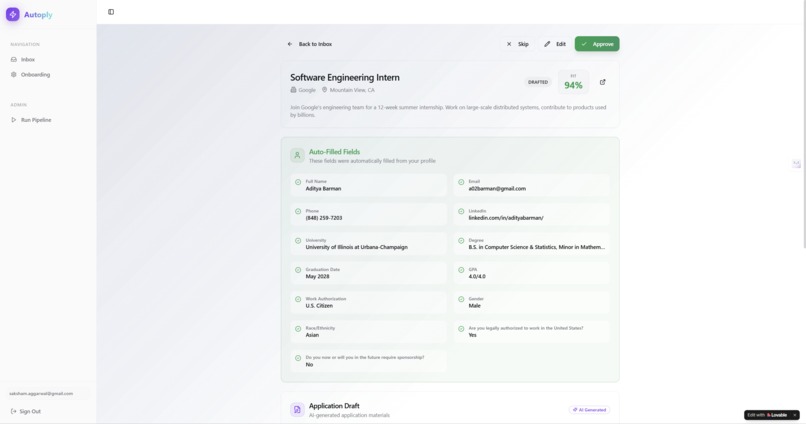The width and height of the screenshot is (806, 424).
Task: Click the check icon beside University
Action: (x=298, y=241)
